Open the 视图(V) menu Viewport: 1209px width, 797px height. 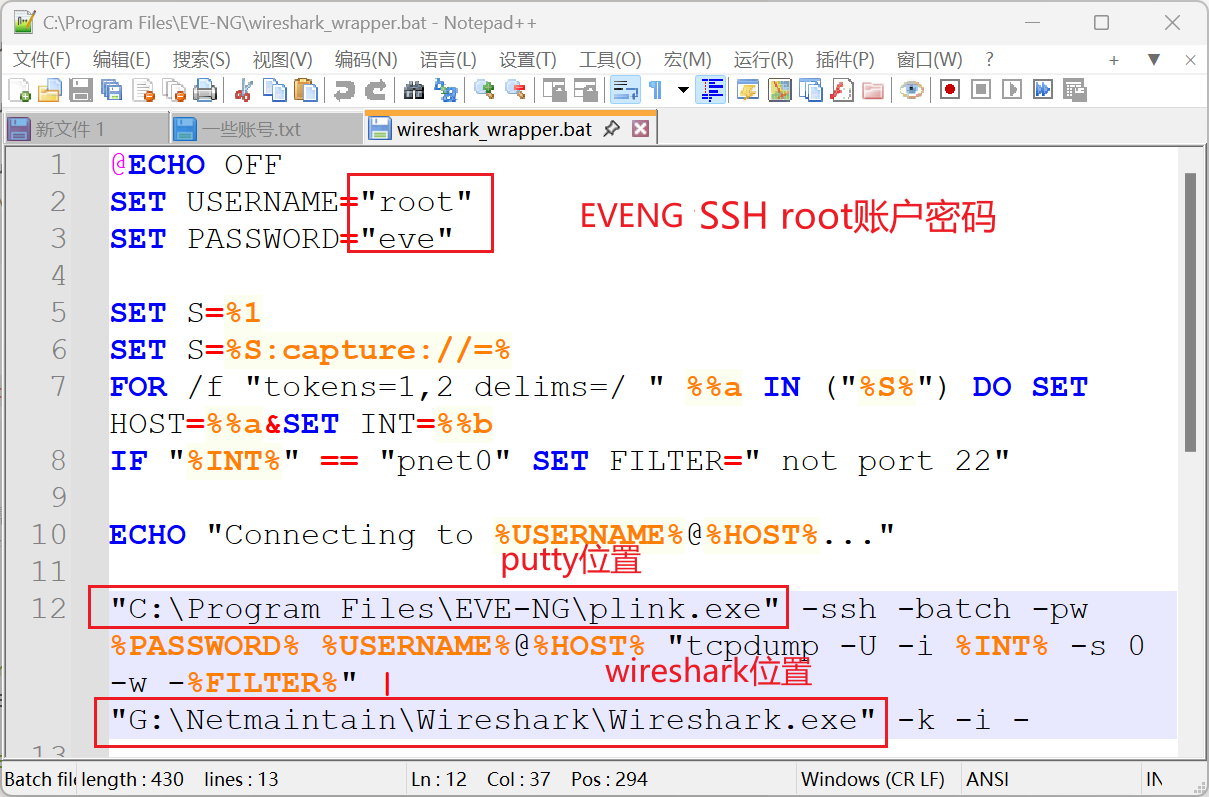pos(282,59)
